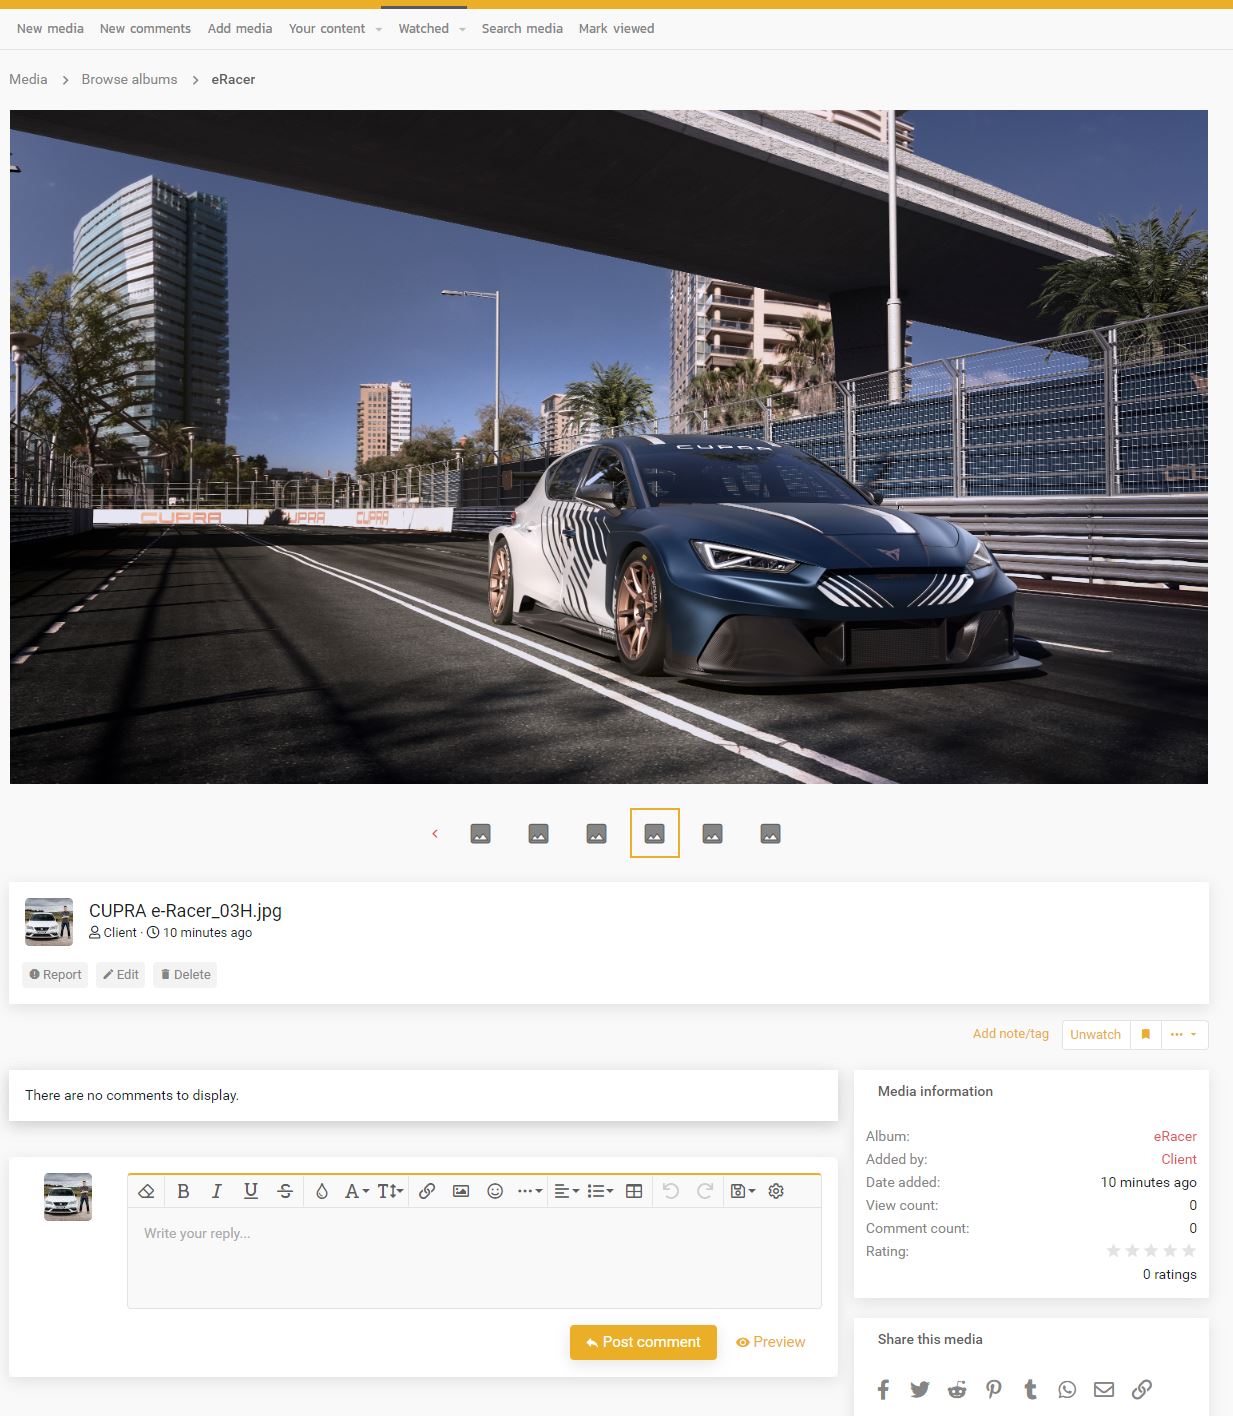Click the main CUPRA e-Racer image
1233x1416 pixels.
click(x=609, y=447)
